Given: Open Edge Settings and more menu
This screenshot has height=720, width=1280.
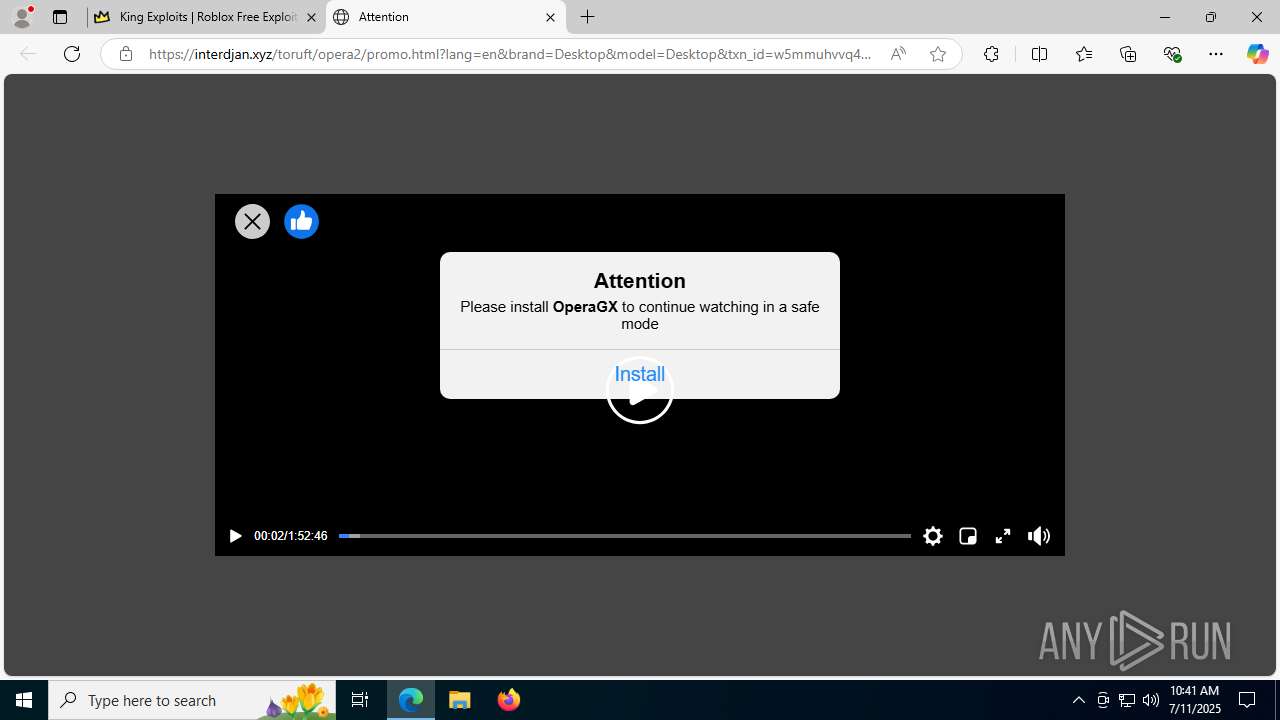Looking at the screenshot, I should click(1216, 54).
